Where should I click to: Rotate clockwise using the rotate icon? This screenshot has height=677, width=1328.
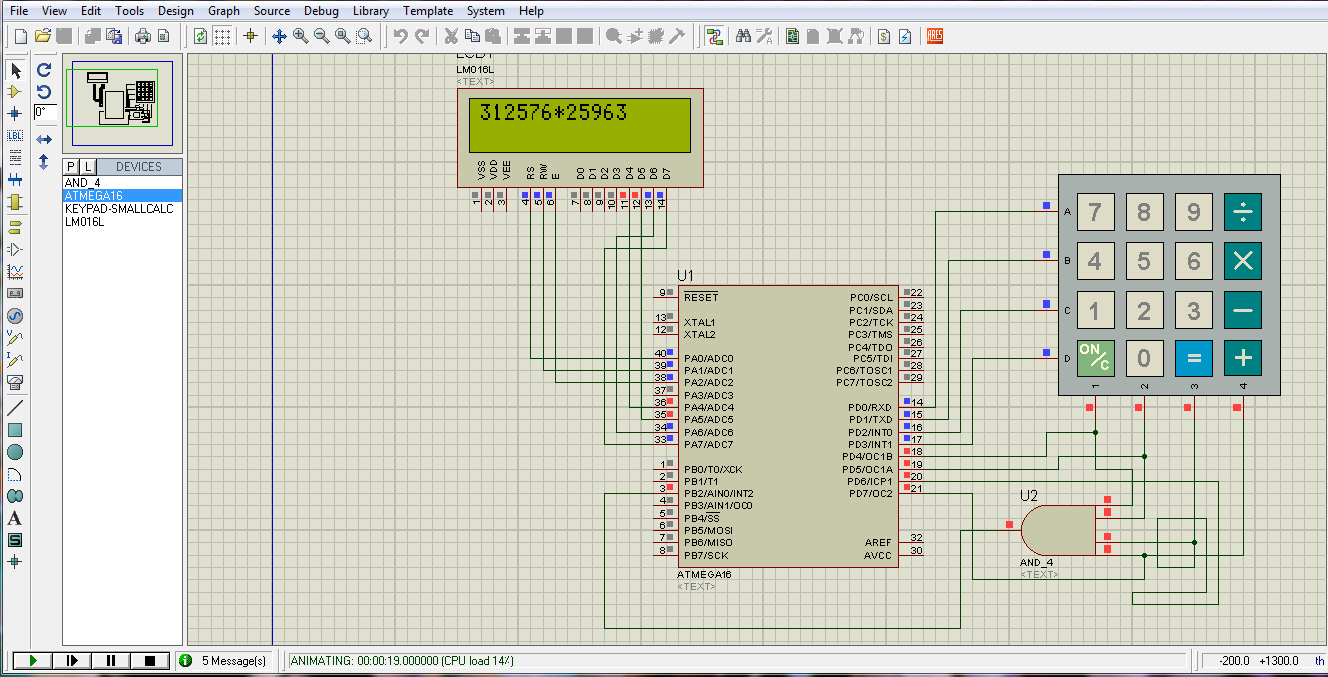(44, 70)
